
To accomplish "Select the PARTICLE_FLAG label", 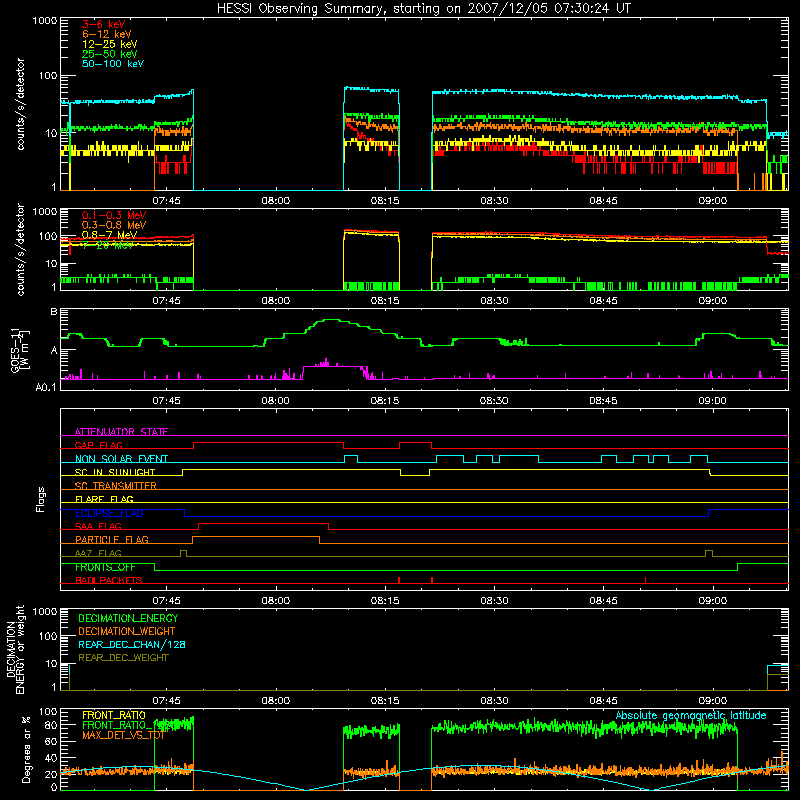I will tap(112, 539).
